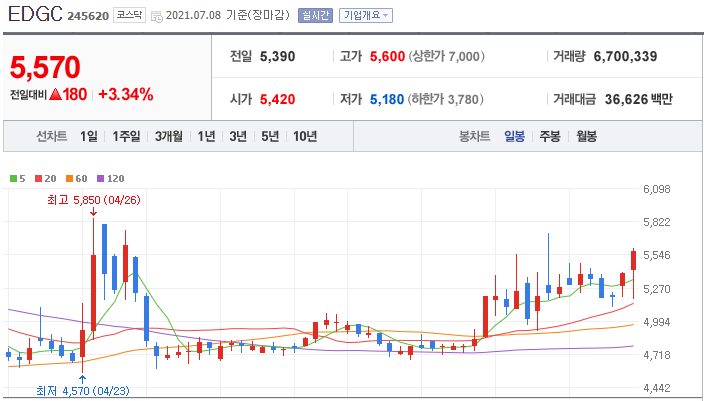The width and height of the screenshot is (704, 401).
Task: Click the 6,098 y-axis label
Action: pos(657,189)
